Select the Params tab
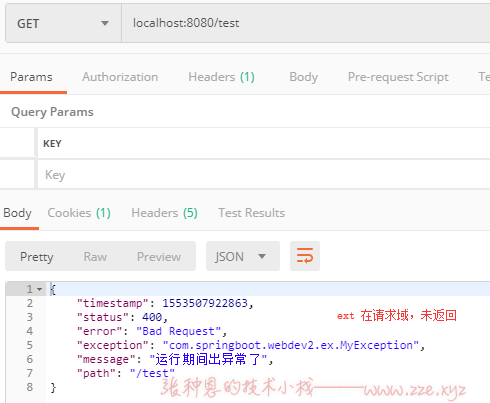This screenshot has width=490, height=403. pos(31,77)
